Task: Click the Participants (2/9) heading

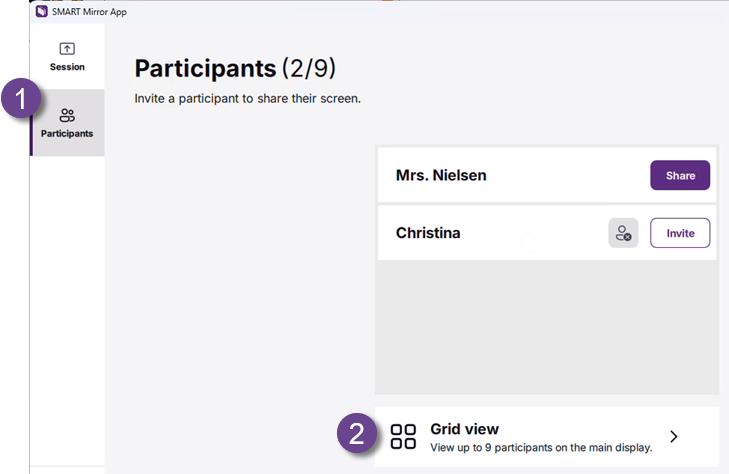Action: 235,68
